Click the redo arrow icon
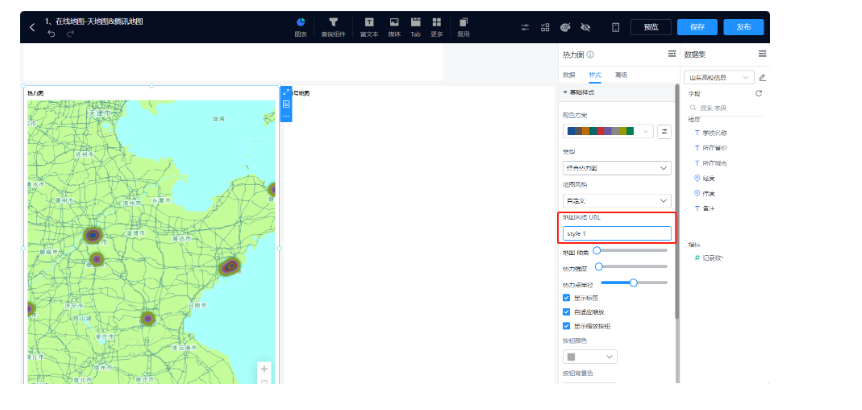The width and height of the screenshot is (862, 410). (70, 34)
